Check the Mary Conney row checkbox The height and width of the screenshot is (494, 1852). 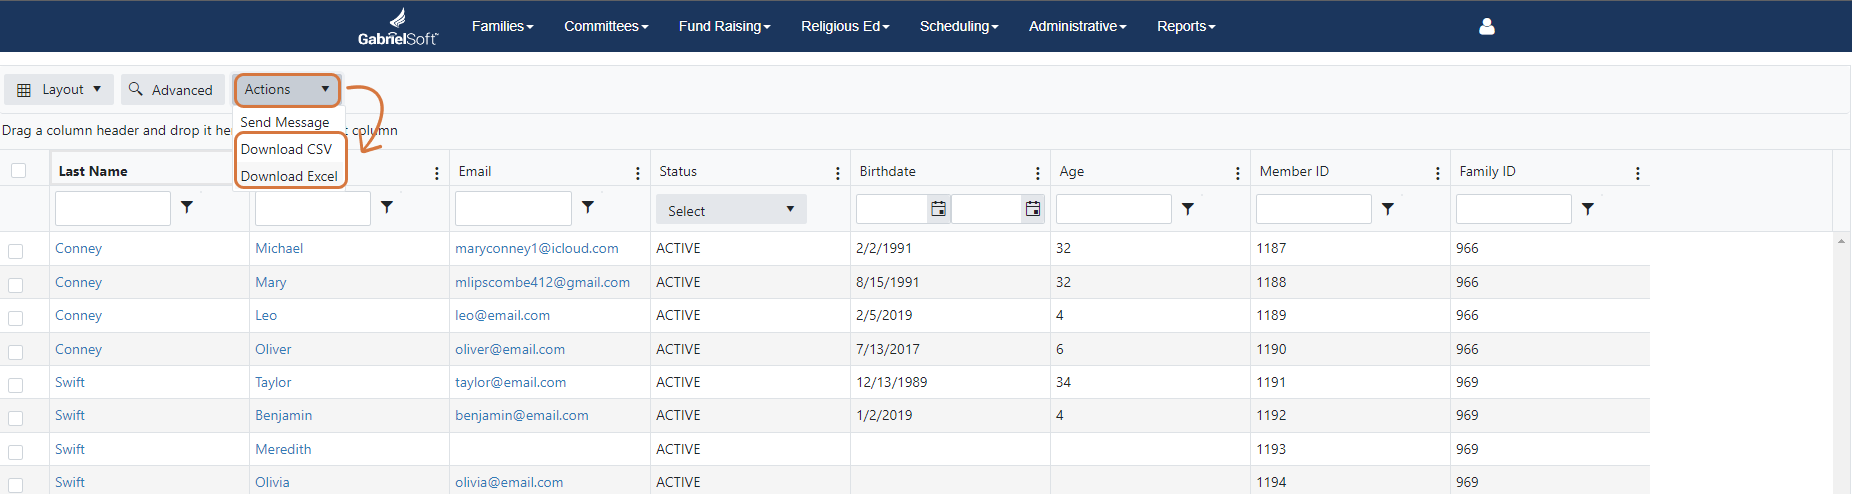pos(16,285)
